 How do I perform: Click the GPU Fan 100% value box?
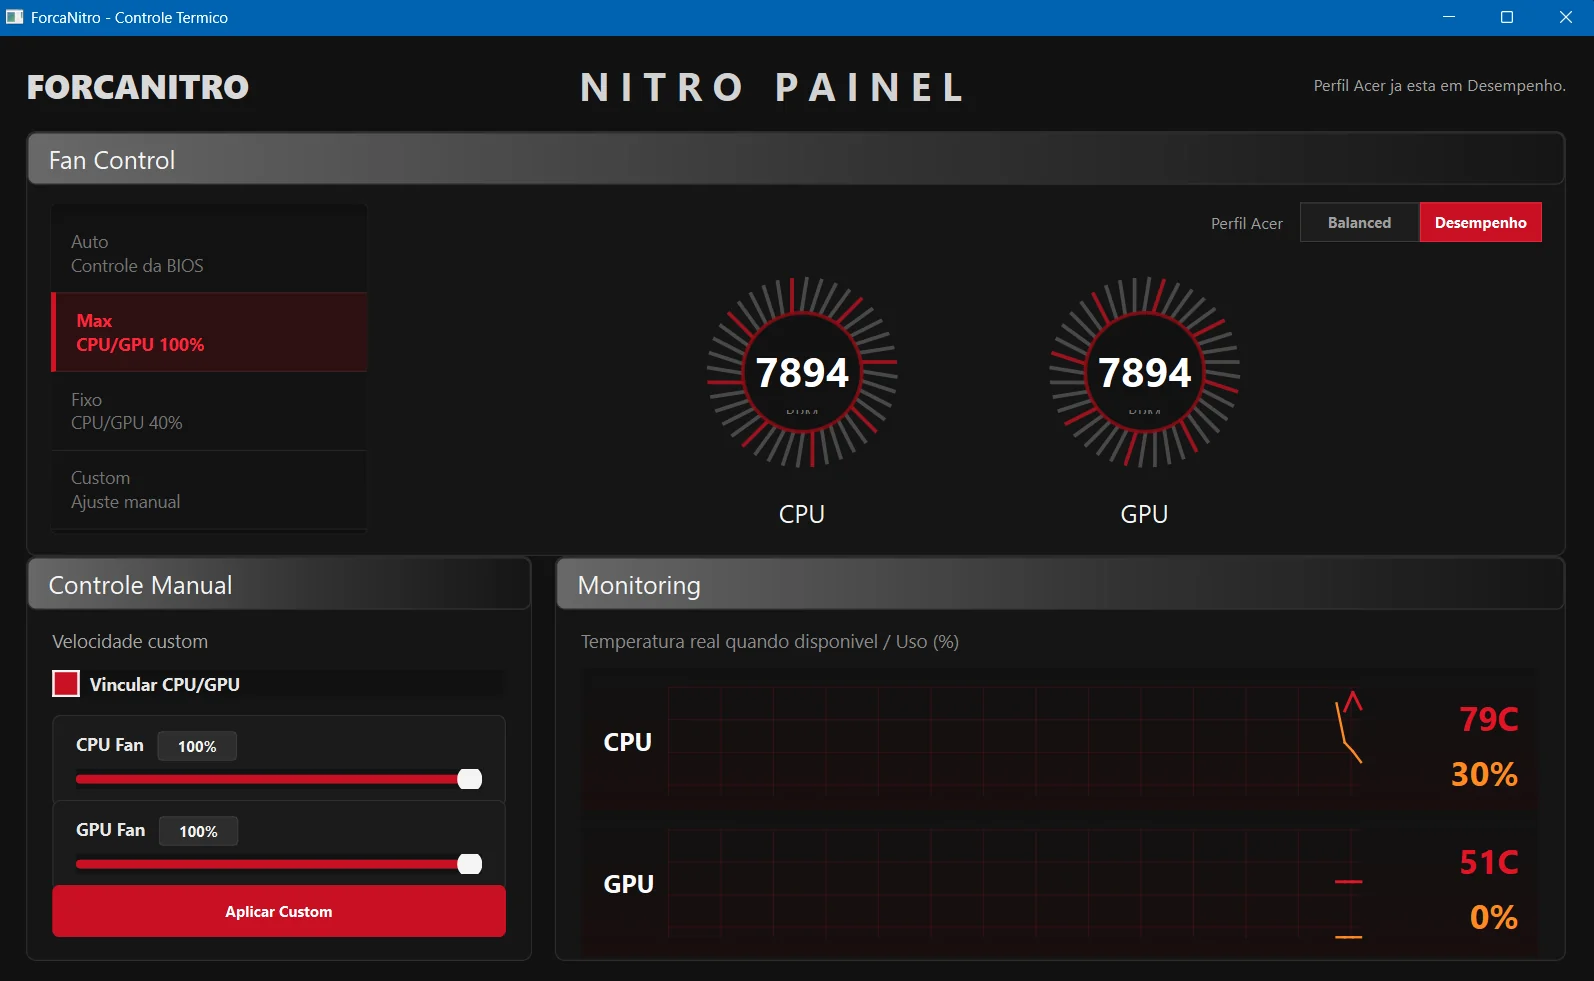click(x=198, y=831)
